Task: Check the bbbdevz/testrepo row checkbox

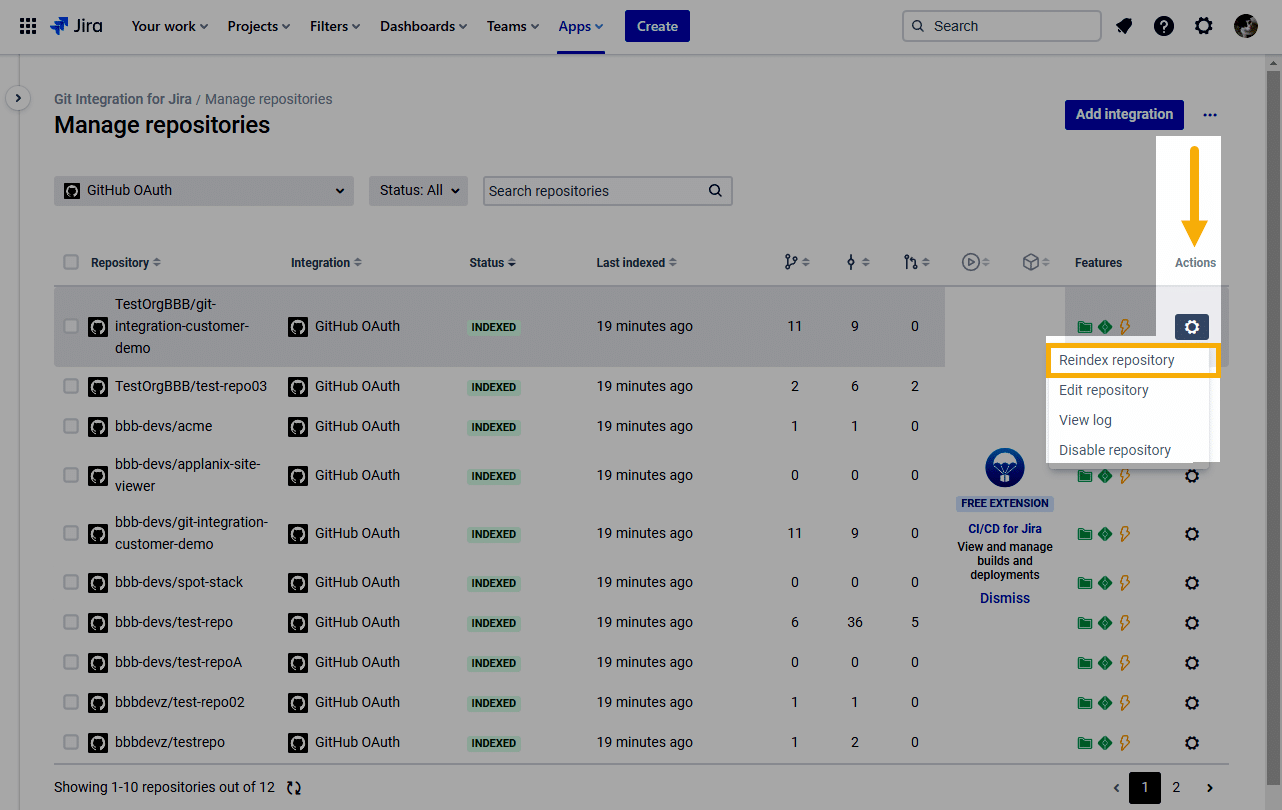Action: pyautogui.click(x=71, y=742)
